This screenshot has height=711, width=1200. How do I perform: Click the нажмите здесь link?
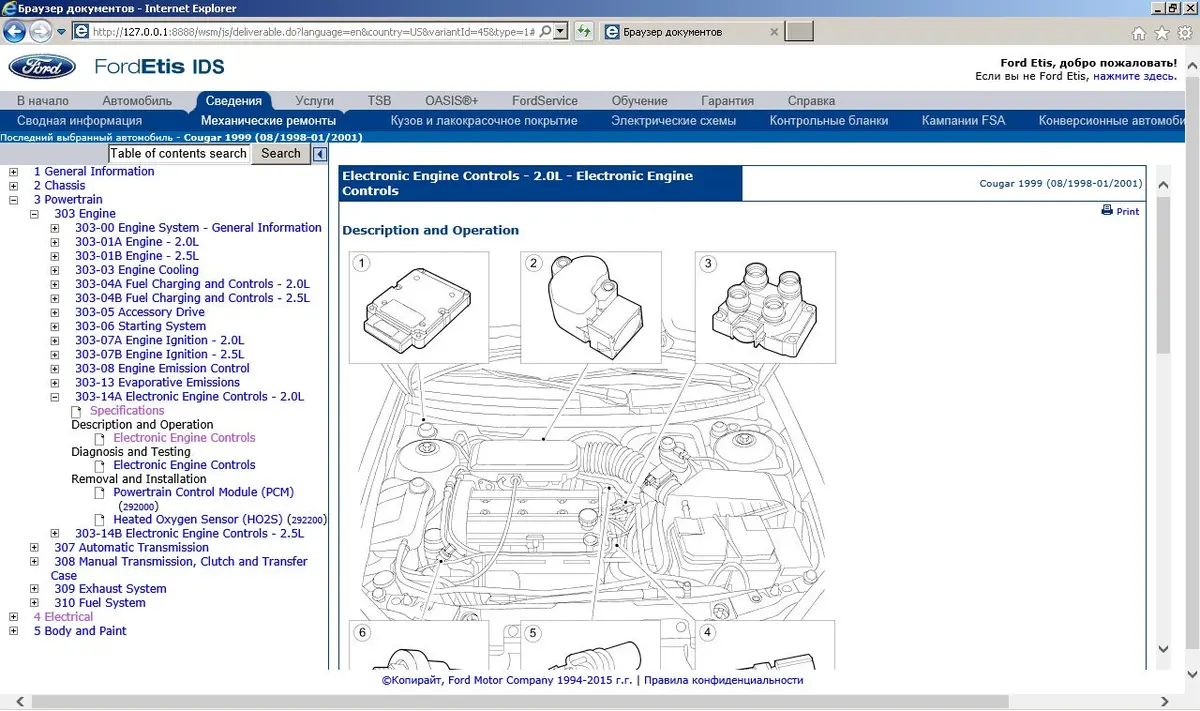point(1134,76)
